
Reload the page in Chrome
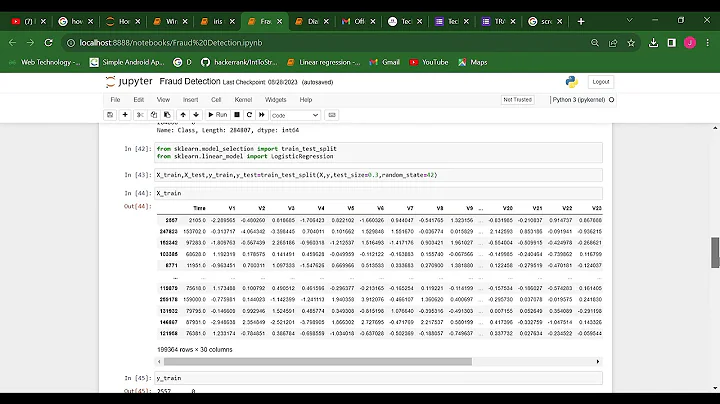click(48, 43)
